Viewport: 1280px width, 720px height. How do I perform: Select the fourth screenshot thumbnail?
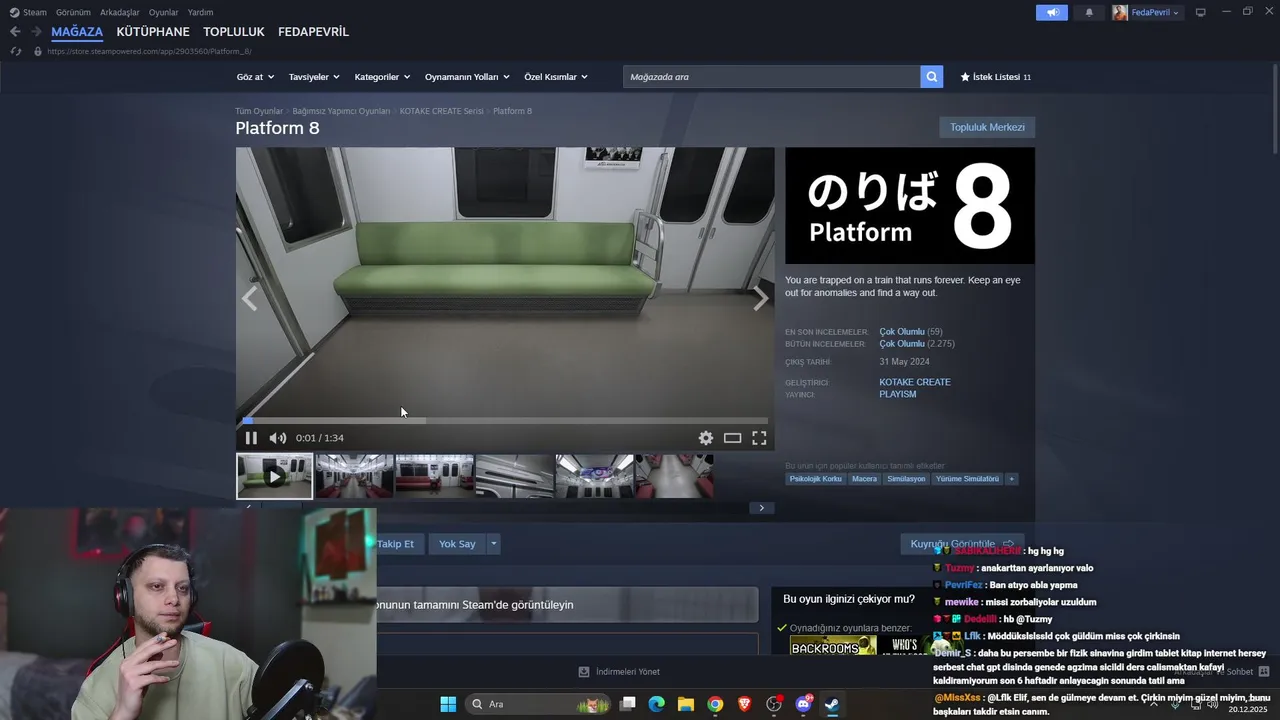pos(515,476)
